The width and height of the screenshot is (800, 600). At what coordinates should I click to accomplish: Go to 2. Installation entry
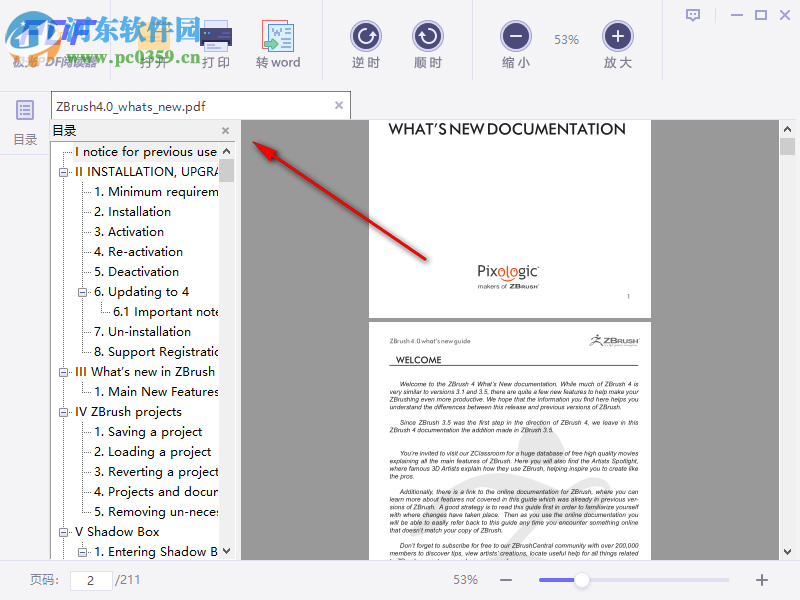tap(132, 212)
